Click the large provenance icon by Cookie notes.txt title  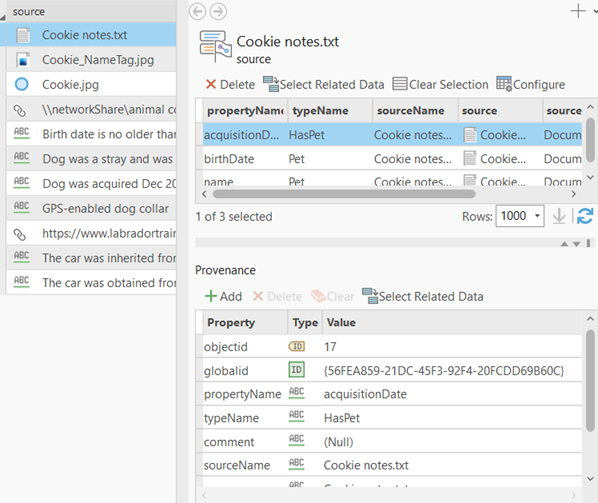point(215,47)
